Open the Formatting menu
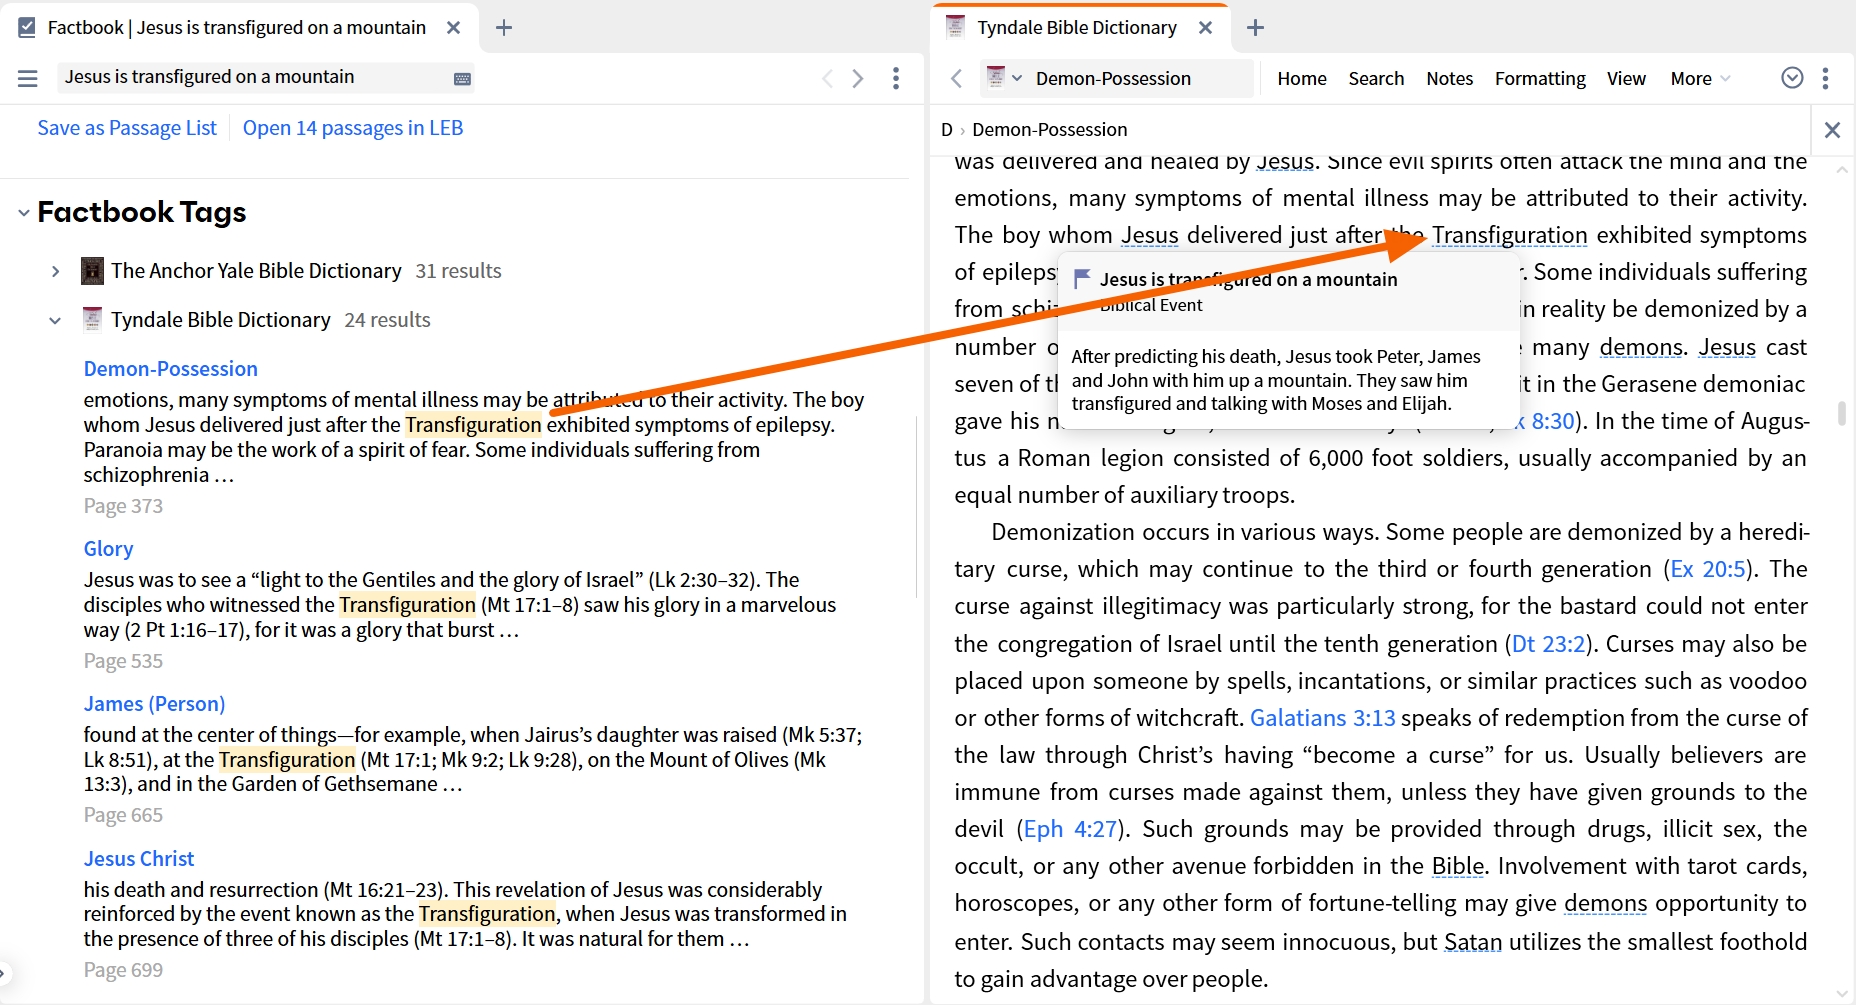The width and height of the screenshot is (1856, 1005). click(1540, 78)
